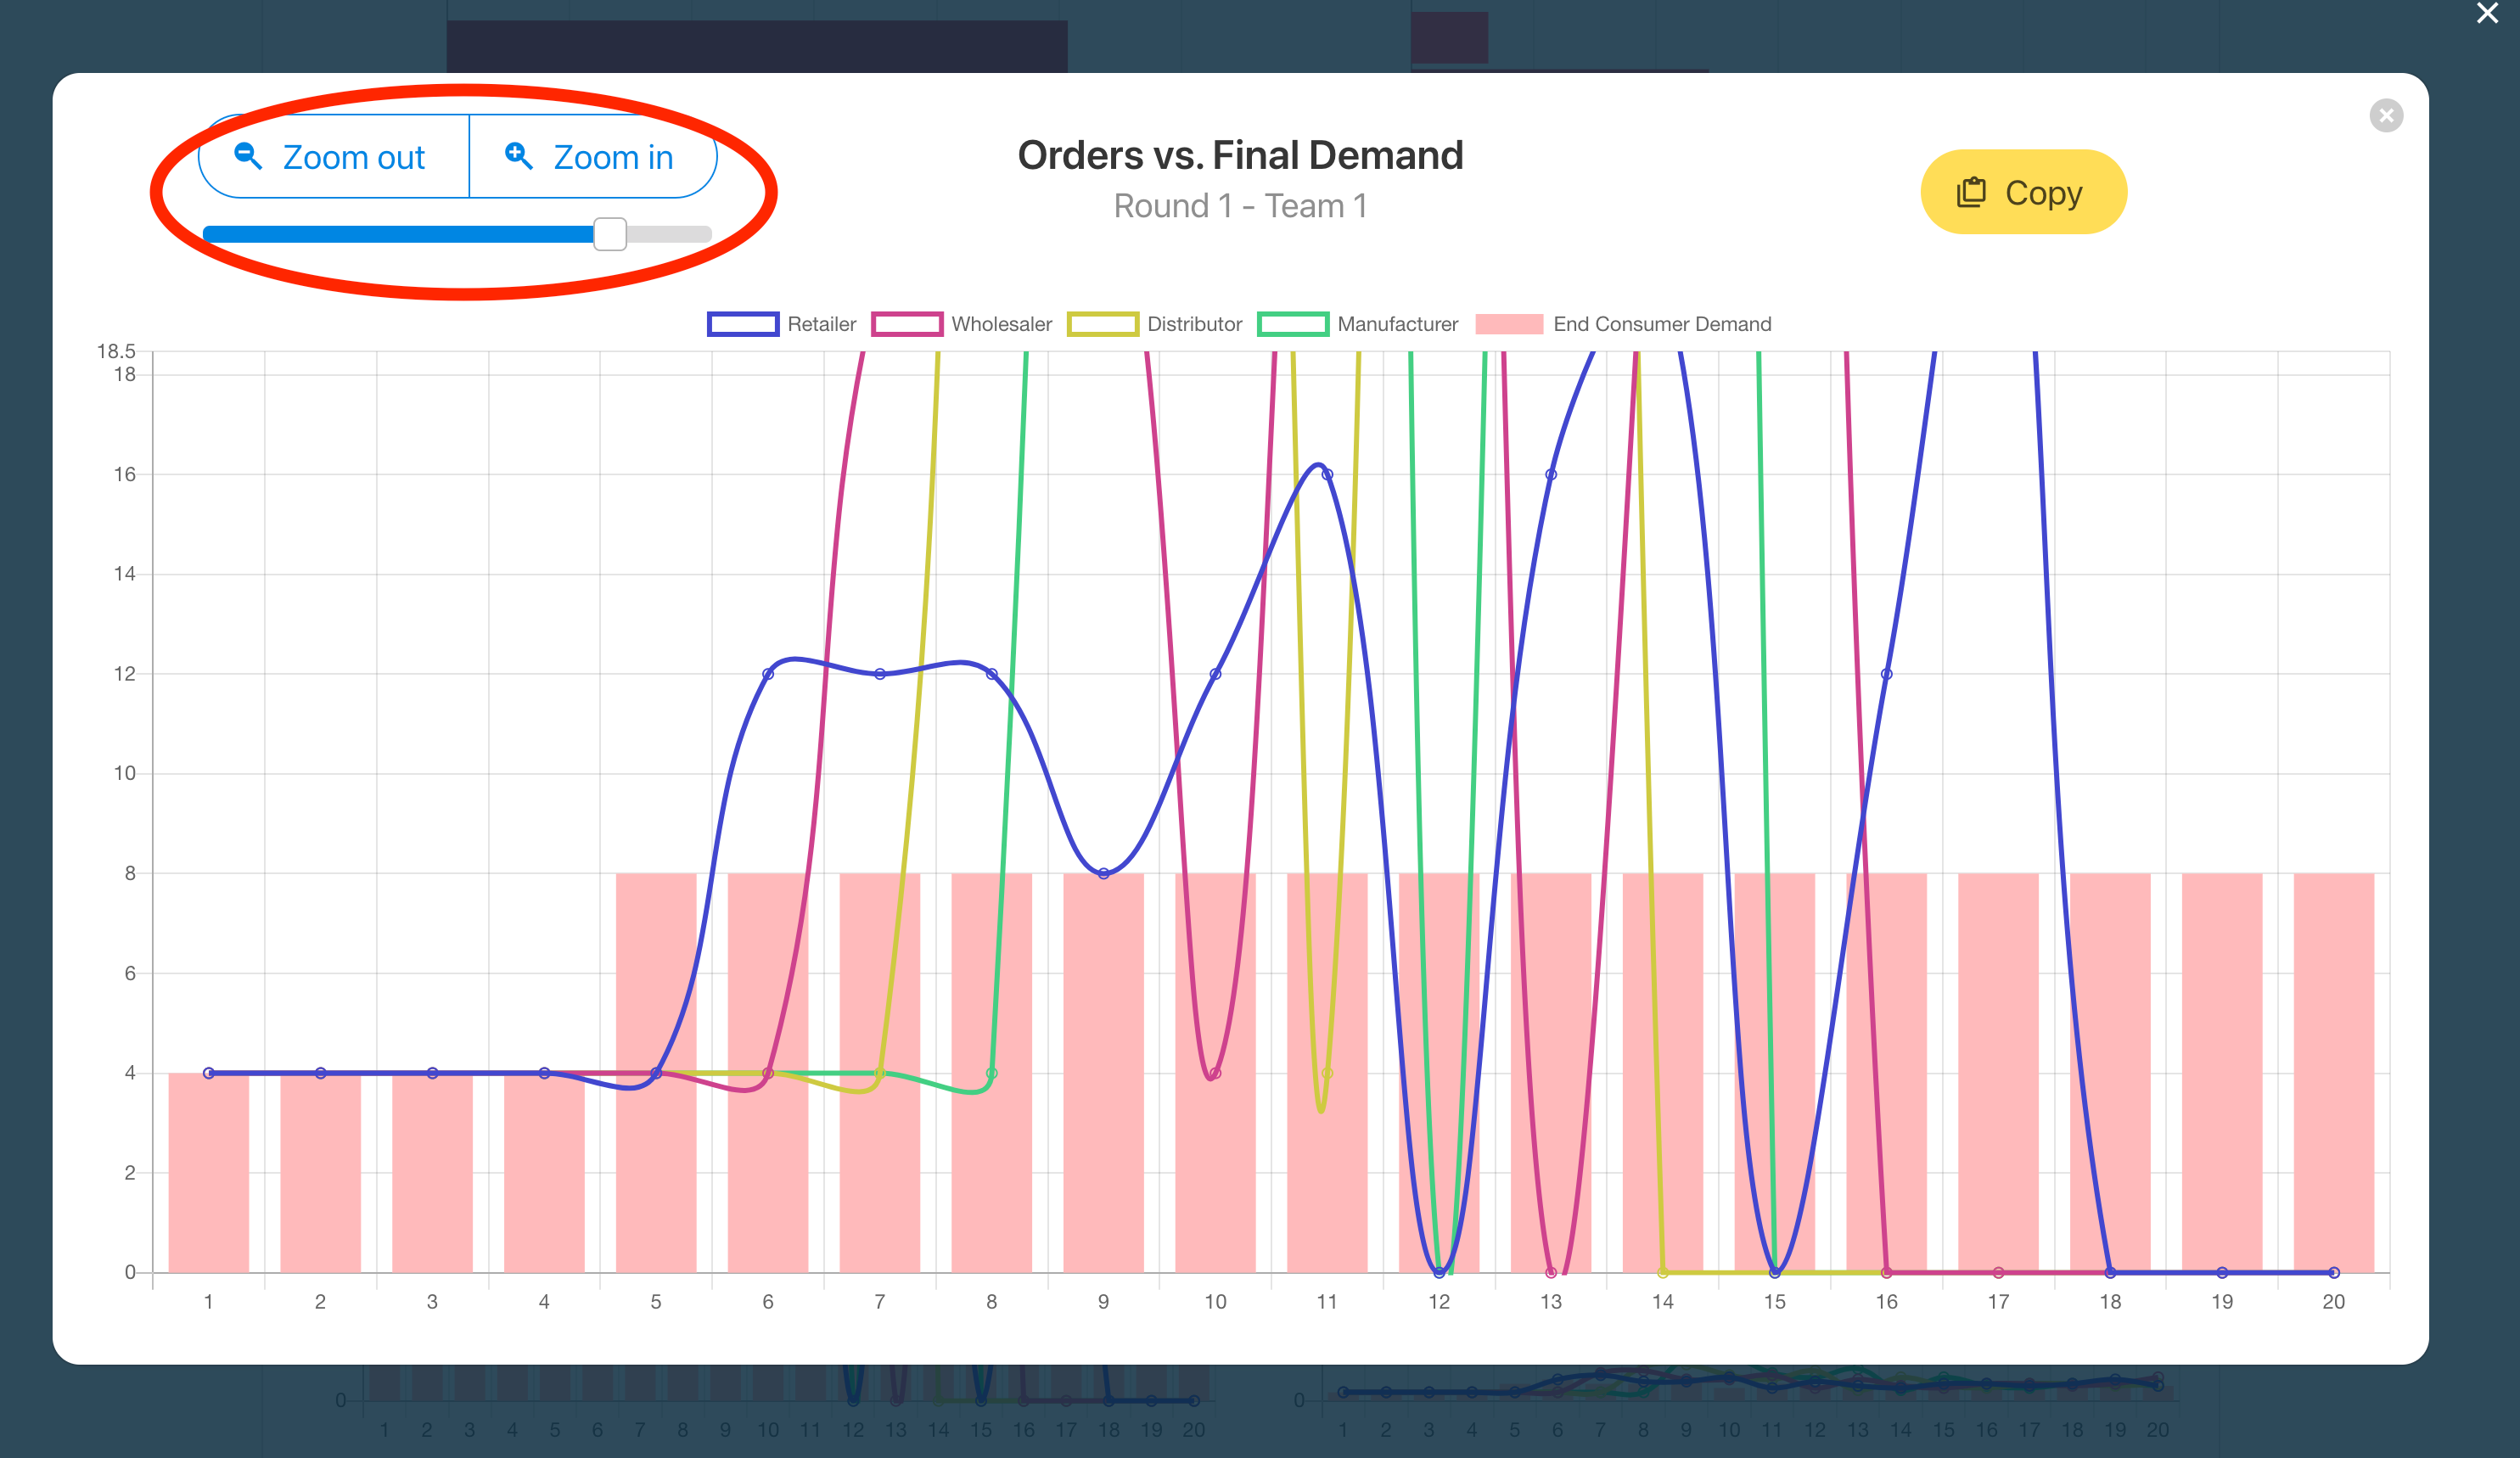2520x1458 pixels.
Task: Click the clipboard icon on Copy button
Action: [x=1971, y=192]
